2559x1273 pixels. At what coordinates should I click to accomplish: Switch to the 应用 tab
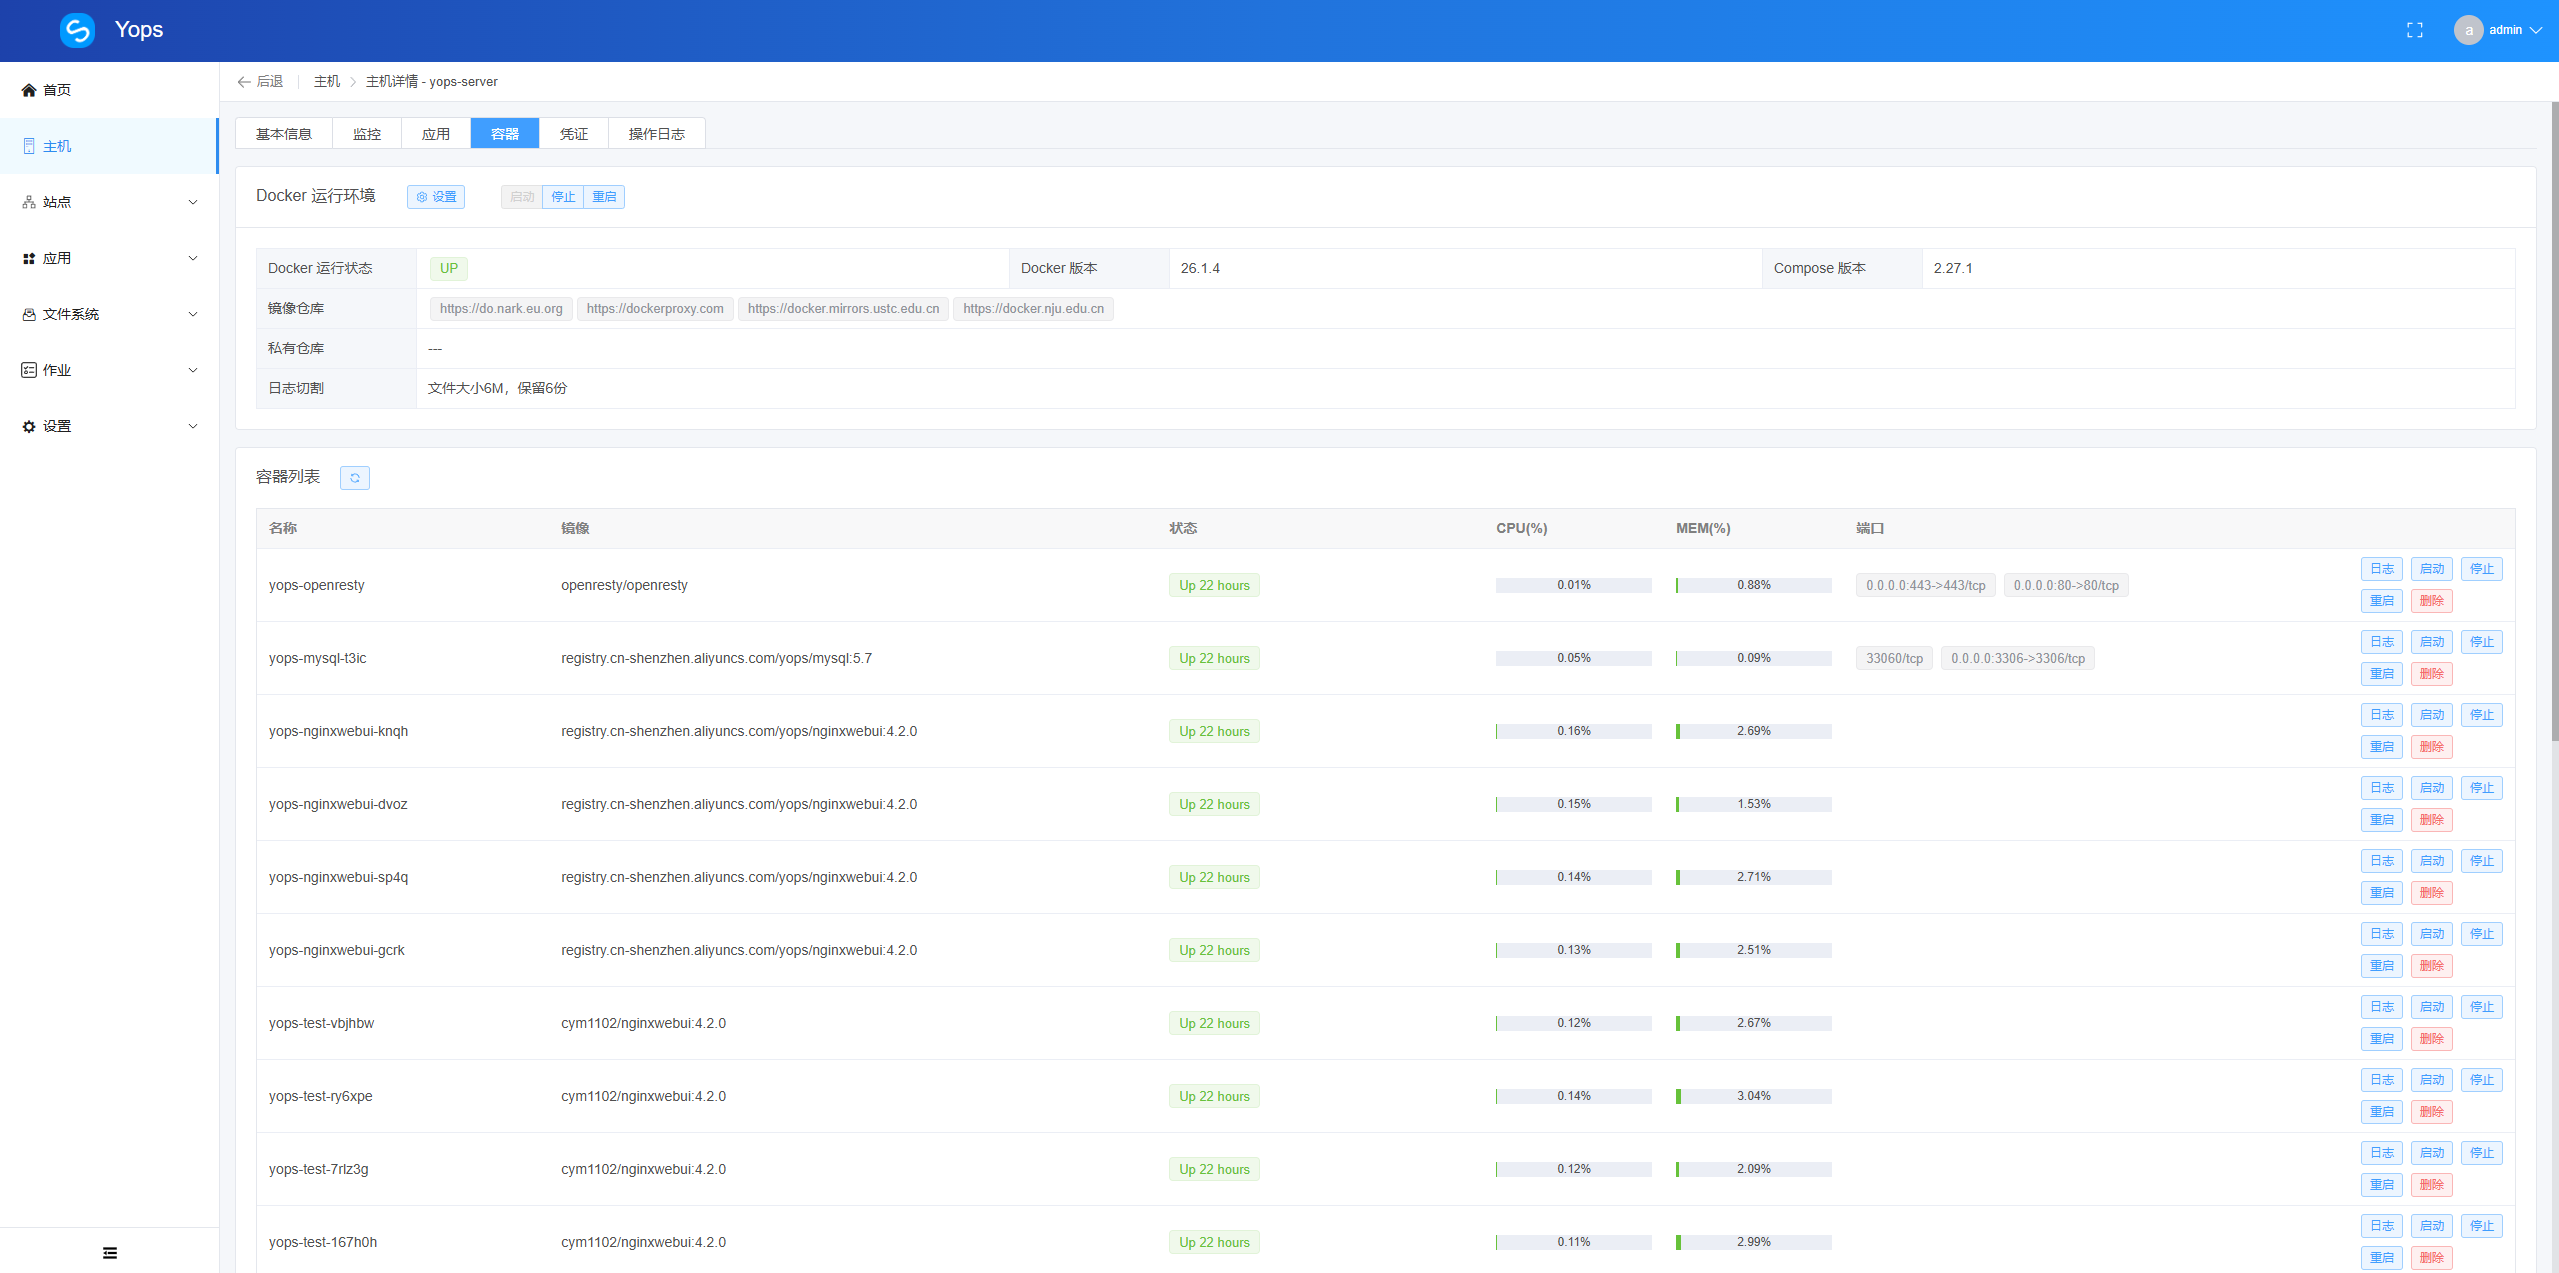[436, 133]
